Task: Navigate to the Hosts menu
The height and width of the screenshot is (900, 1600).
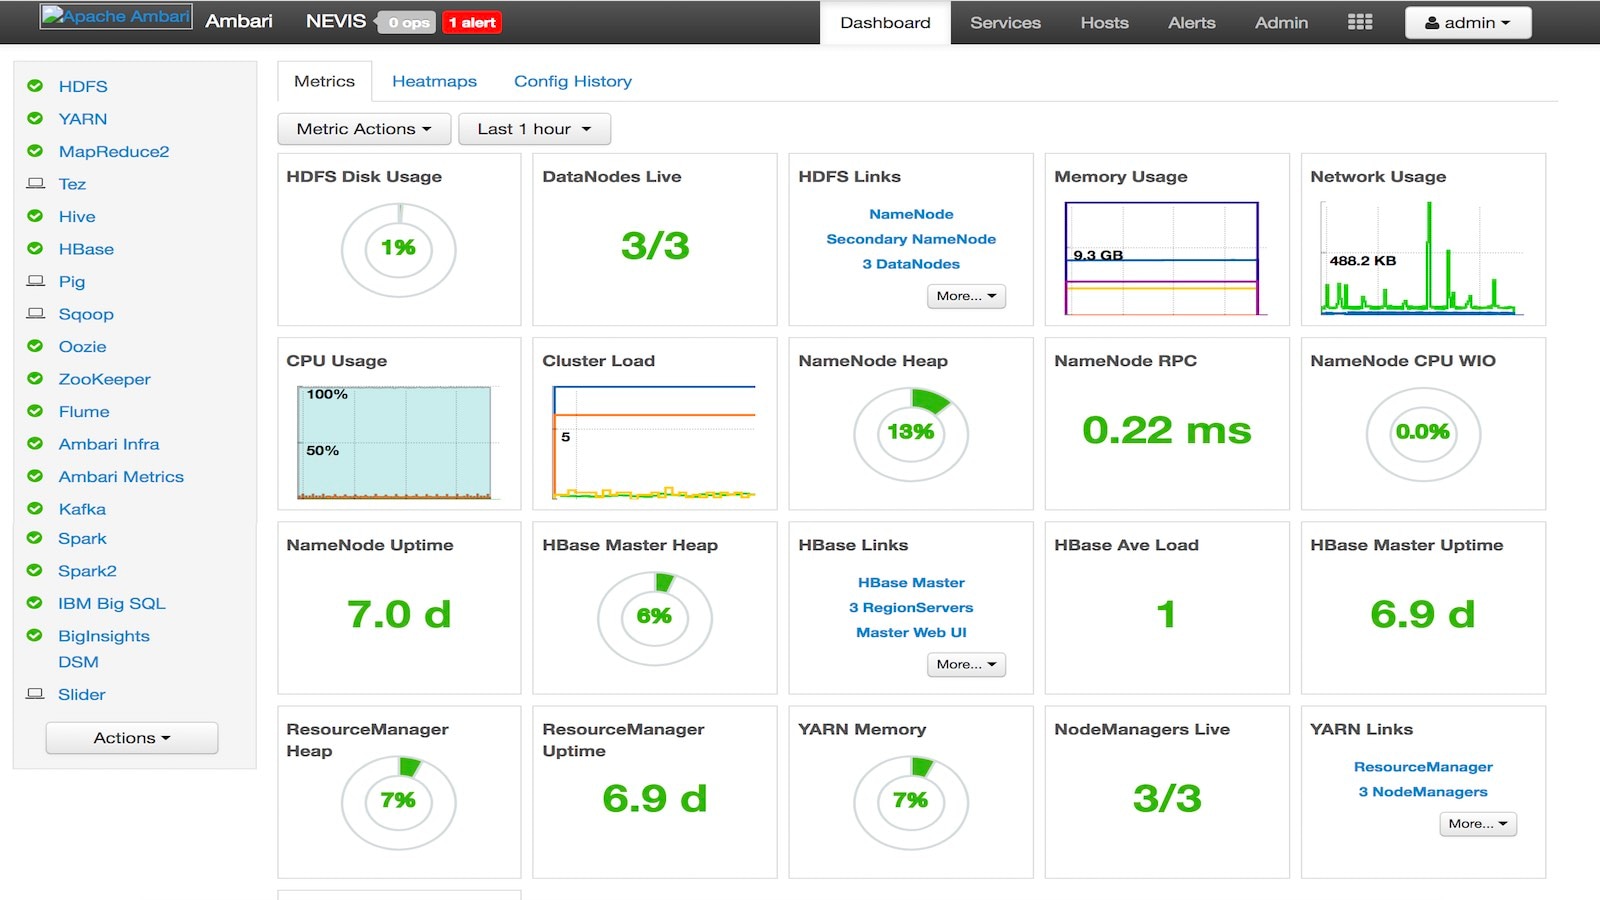Action: [x=1103, y=22]
